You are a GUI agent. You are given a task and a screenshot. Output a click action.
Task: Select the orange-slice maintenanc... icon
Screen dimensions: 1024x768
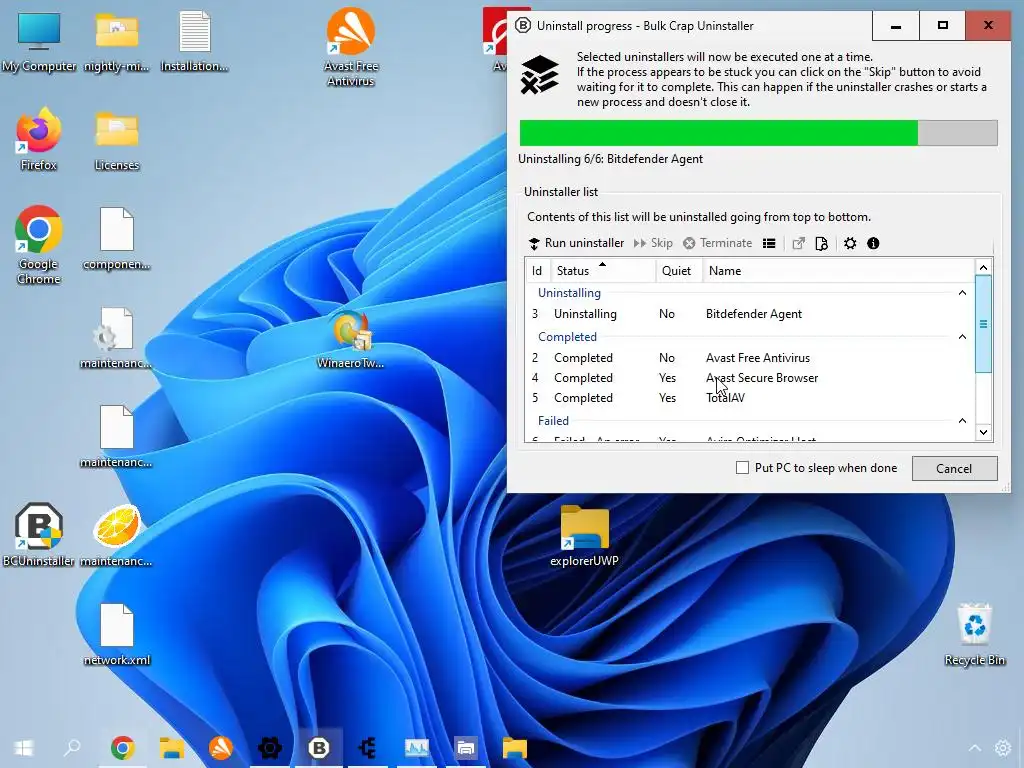(117, 534)
